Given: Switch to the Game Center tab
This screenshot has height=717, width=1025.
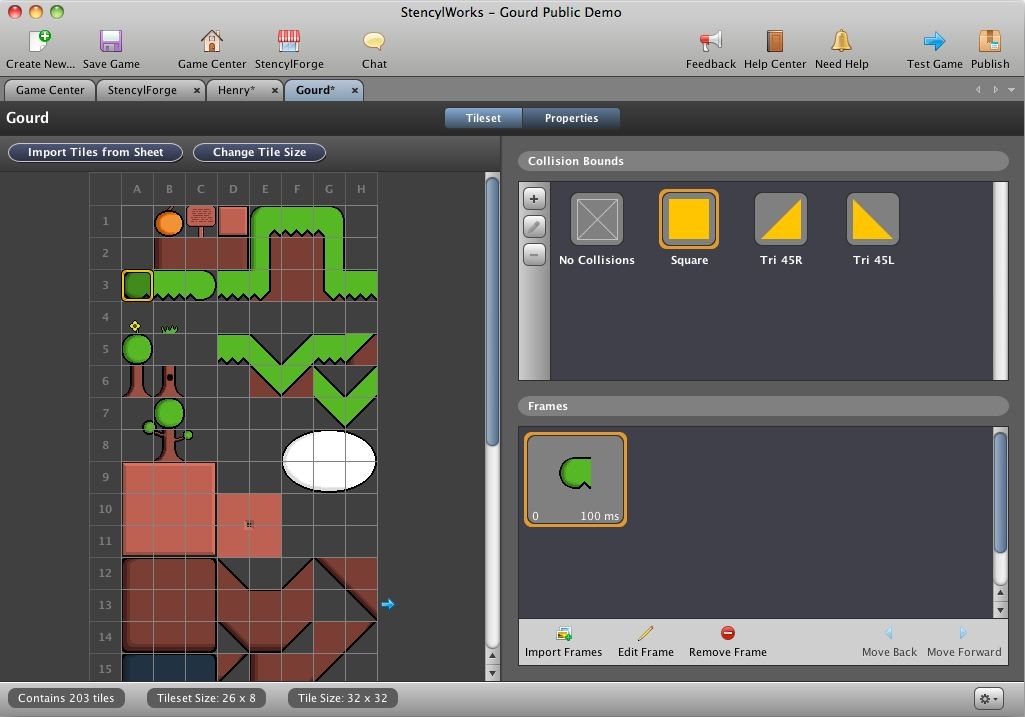Looking at the screenshot, I should pyautogui.click(x=50, y=90).
